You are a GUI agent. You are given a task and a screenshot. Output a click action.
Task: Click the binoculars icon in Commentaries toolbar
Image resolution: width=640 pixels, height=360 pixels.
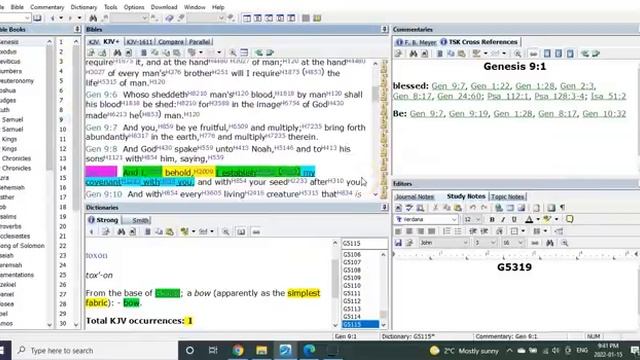(413, 53)
